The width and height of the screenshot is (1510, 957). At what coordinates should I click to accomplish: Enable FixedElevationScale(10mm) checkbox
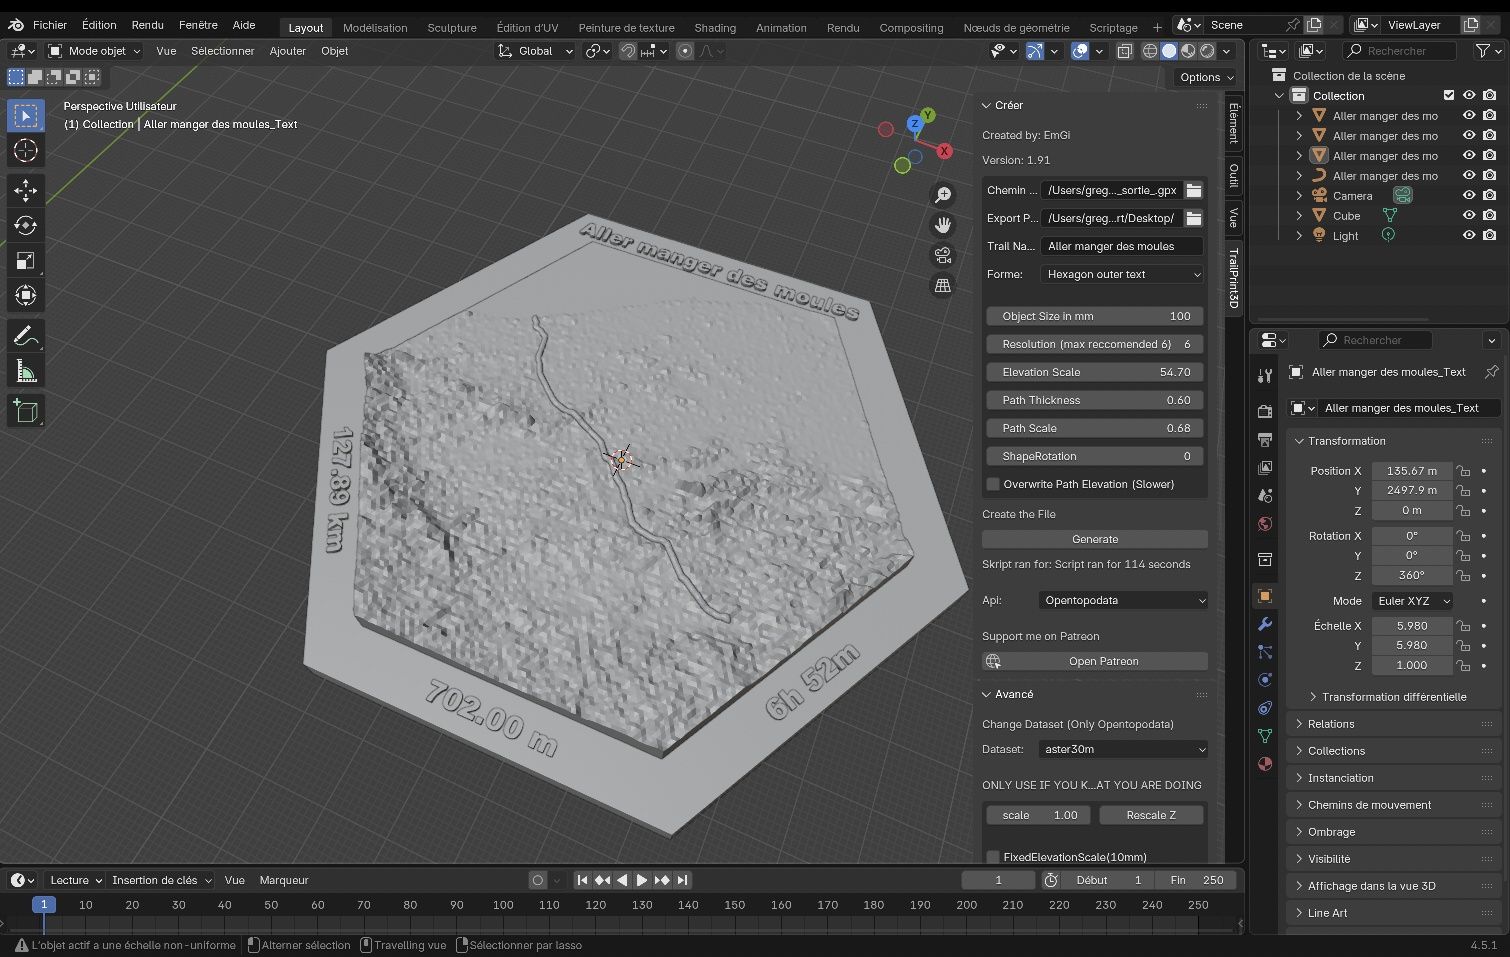click(993, 857)
